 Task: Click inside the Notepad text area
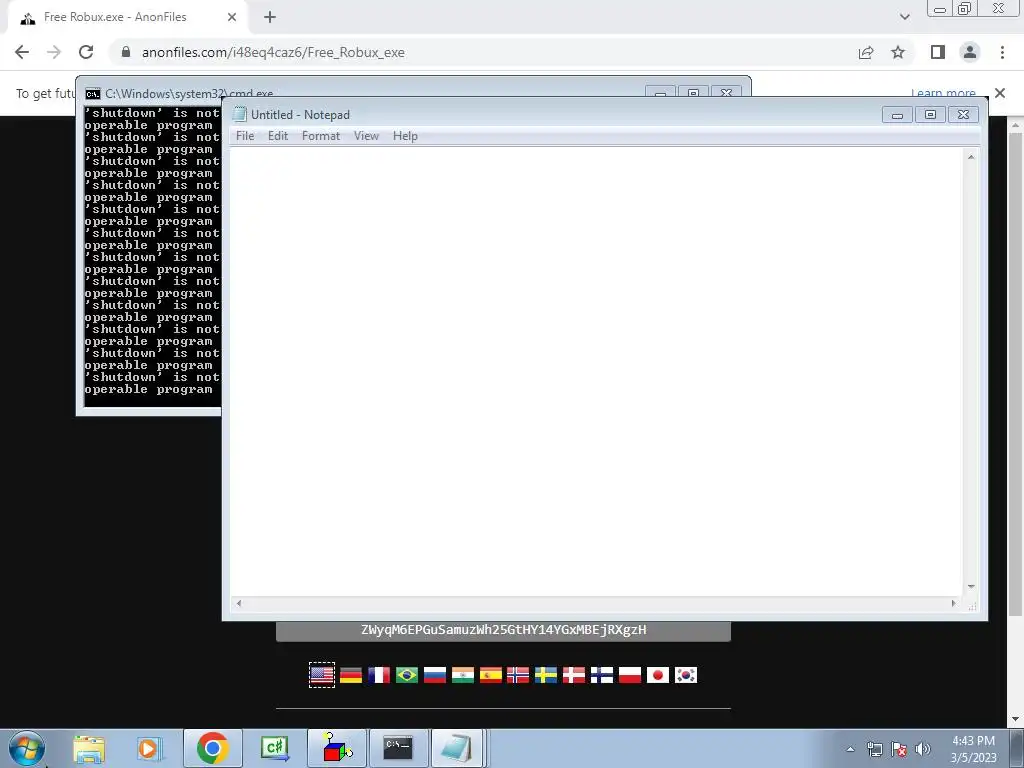[x=597, y=372]
